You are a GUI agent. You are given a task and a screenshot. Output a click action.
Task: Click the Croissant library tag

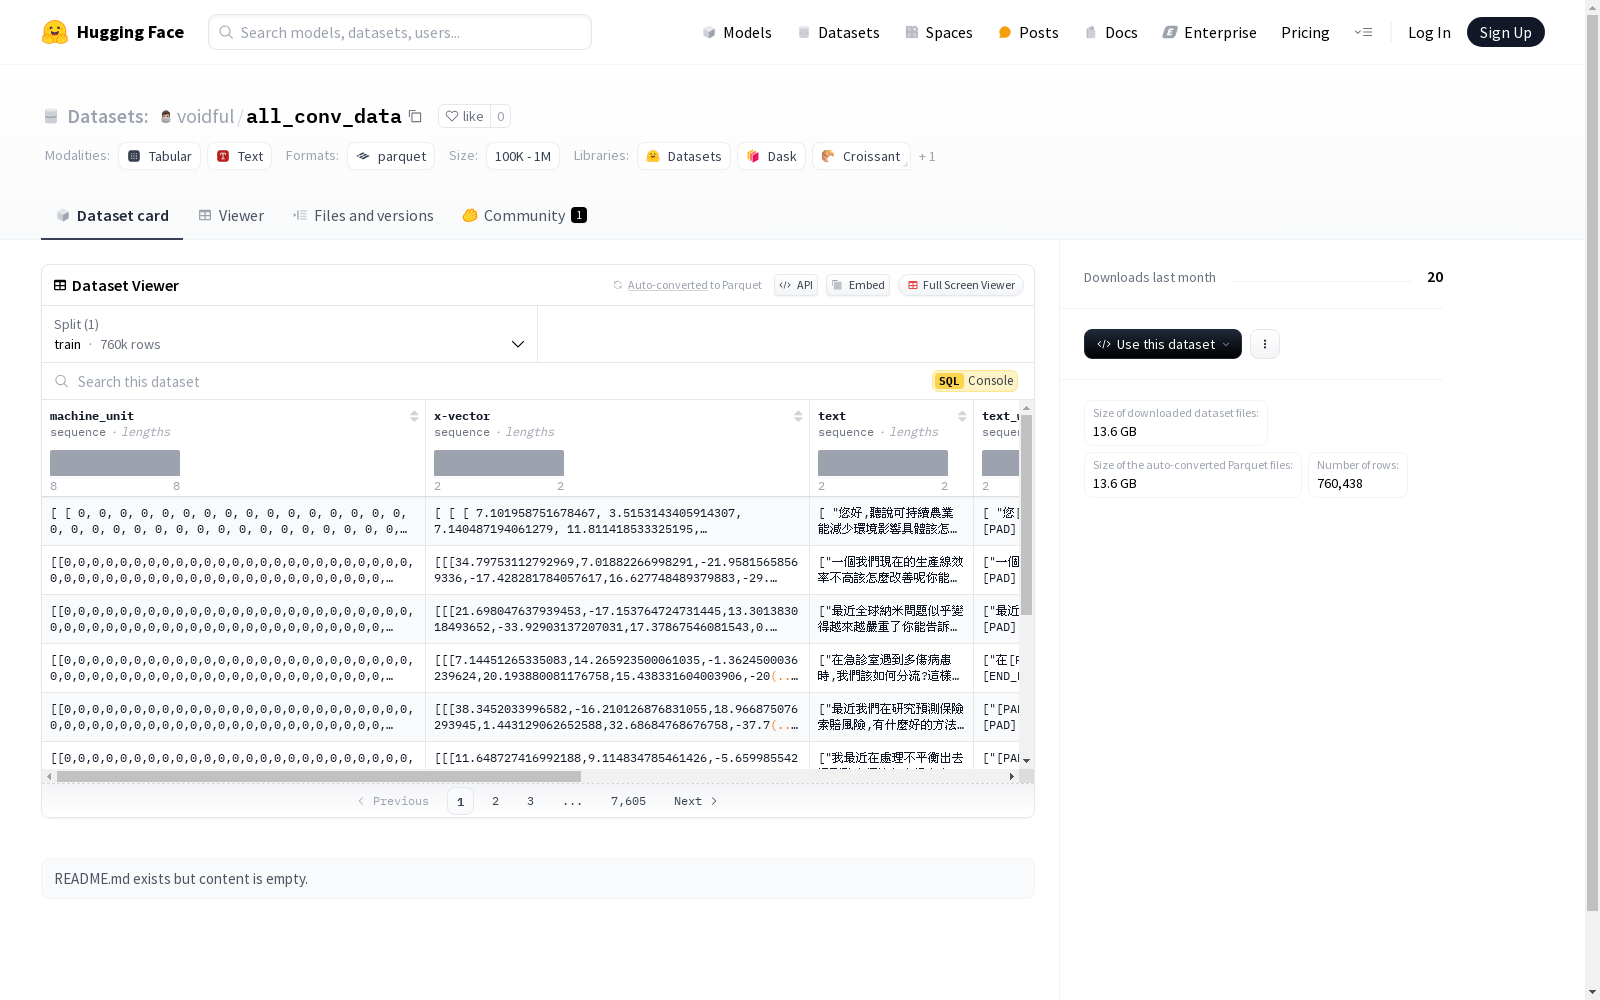point(861,156)
